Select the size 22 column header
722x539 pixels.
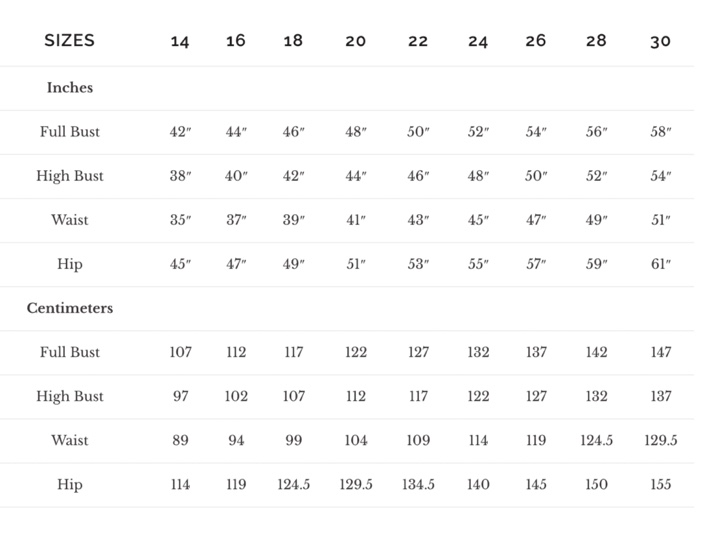pyautogui.click(x=418, y=41)
